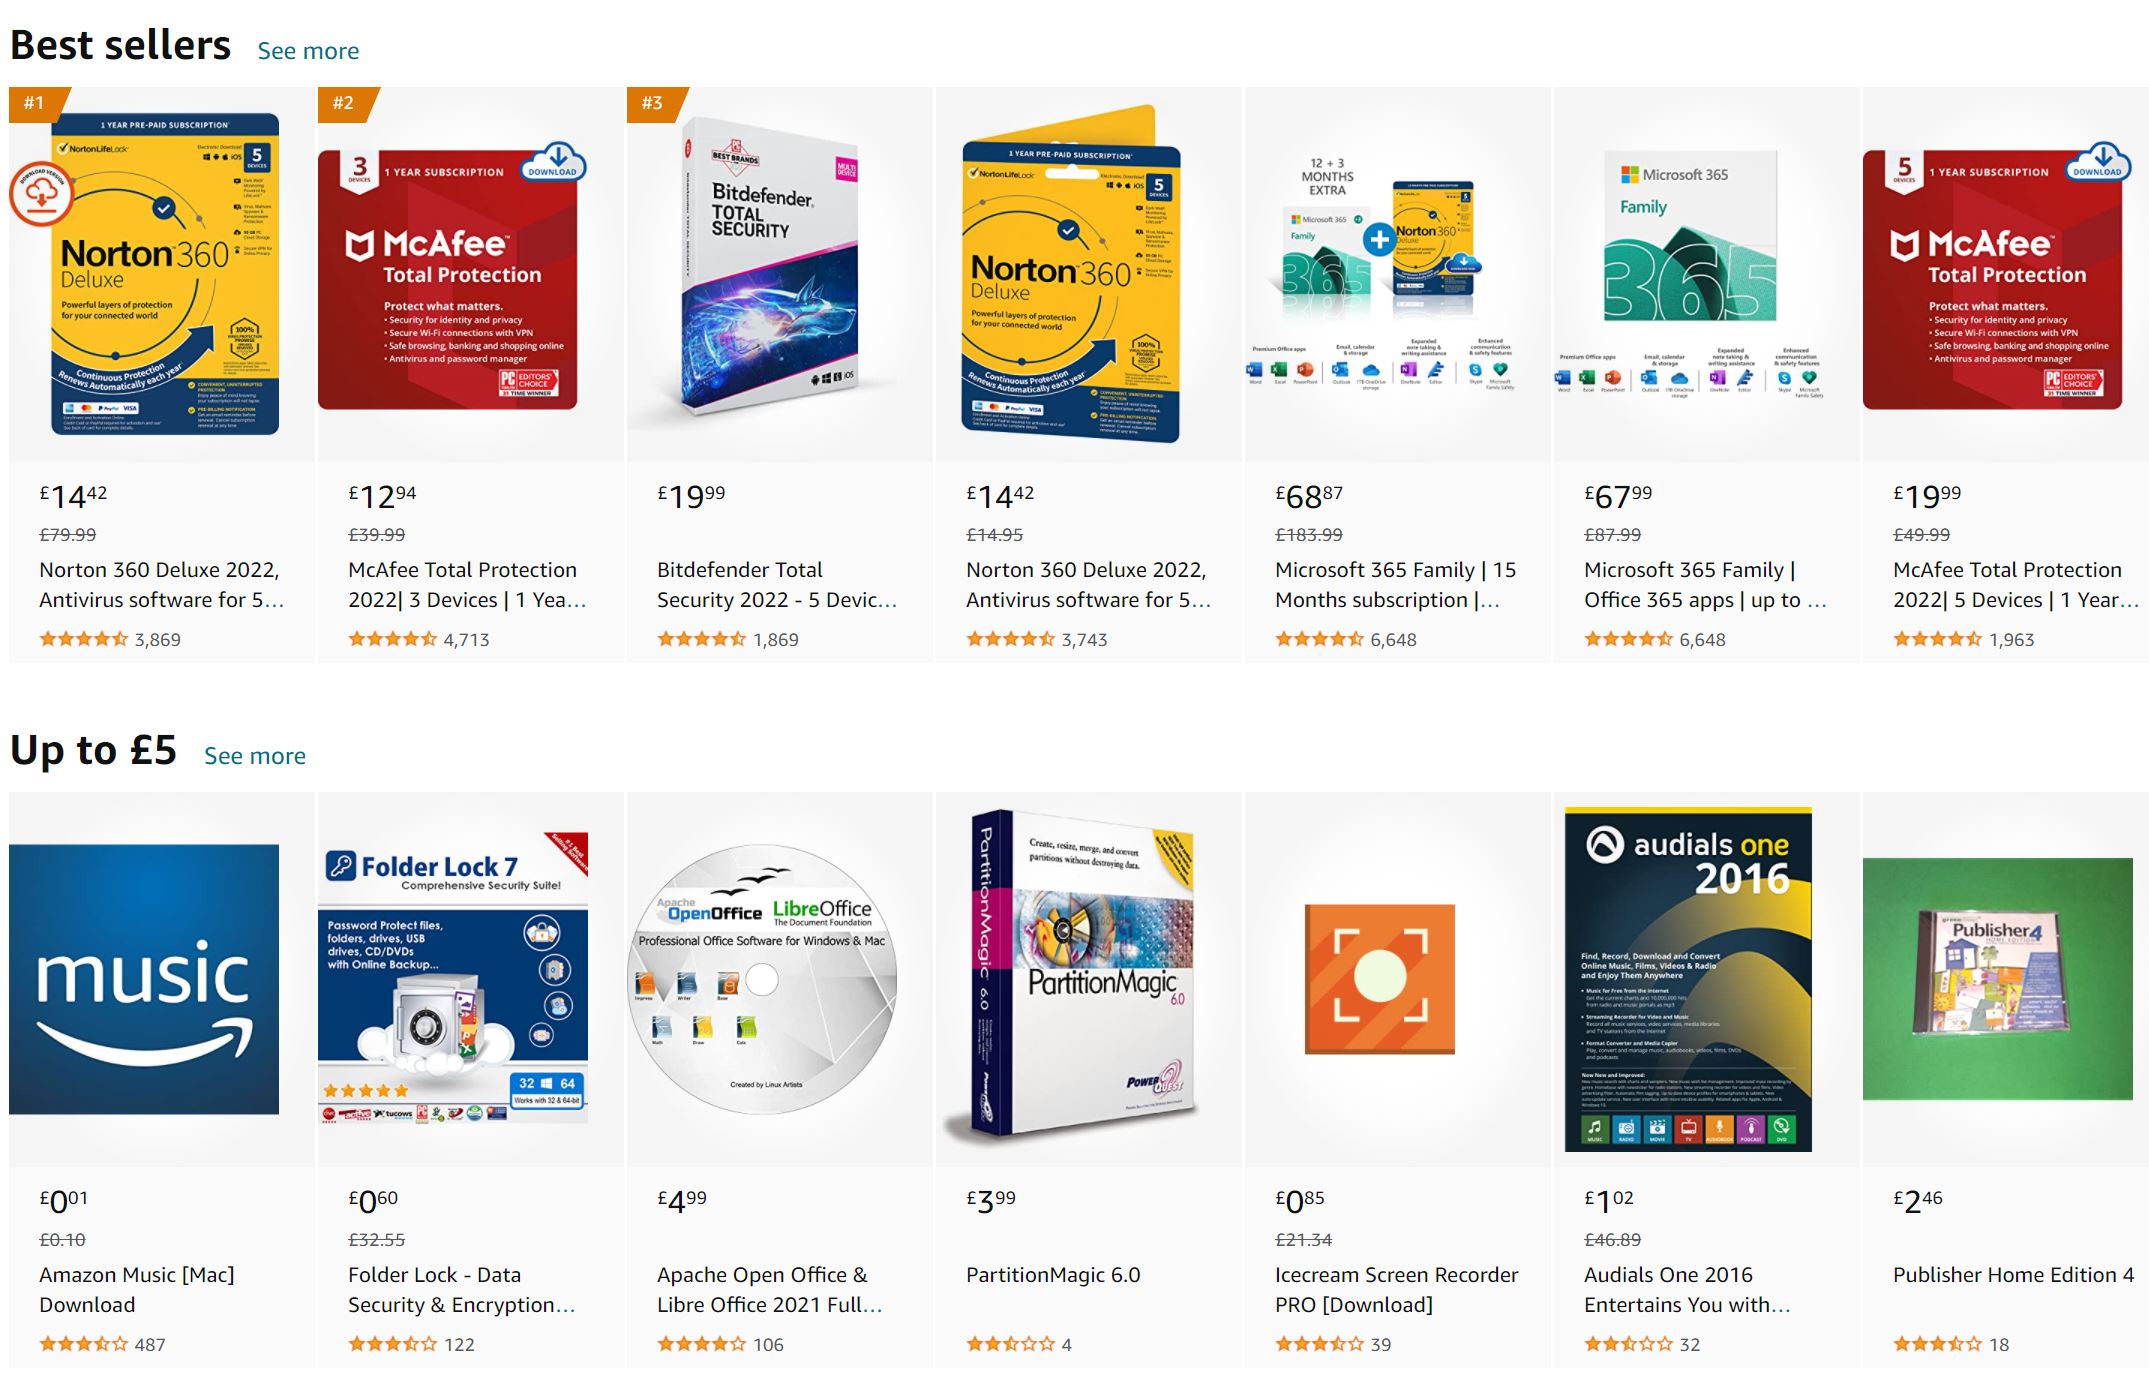
Task: Open the PartitionMagic 6.0 box image
Action: [1071, 976]
